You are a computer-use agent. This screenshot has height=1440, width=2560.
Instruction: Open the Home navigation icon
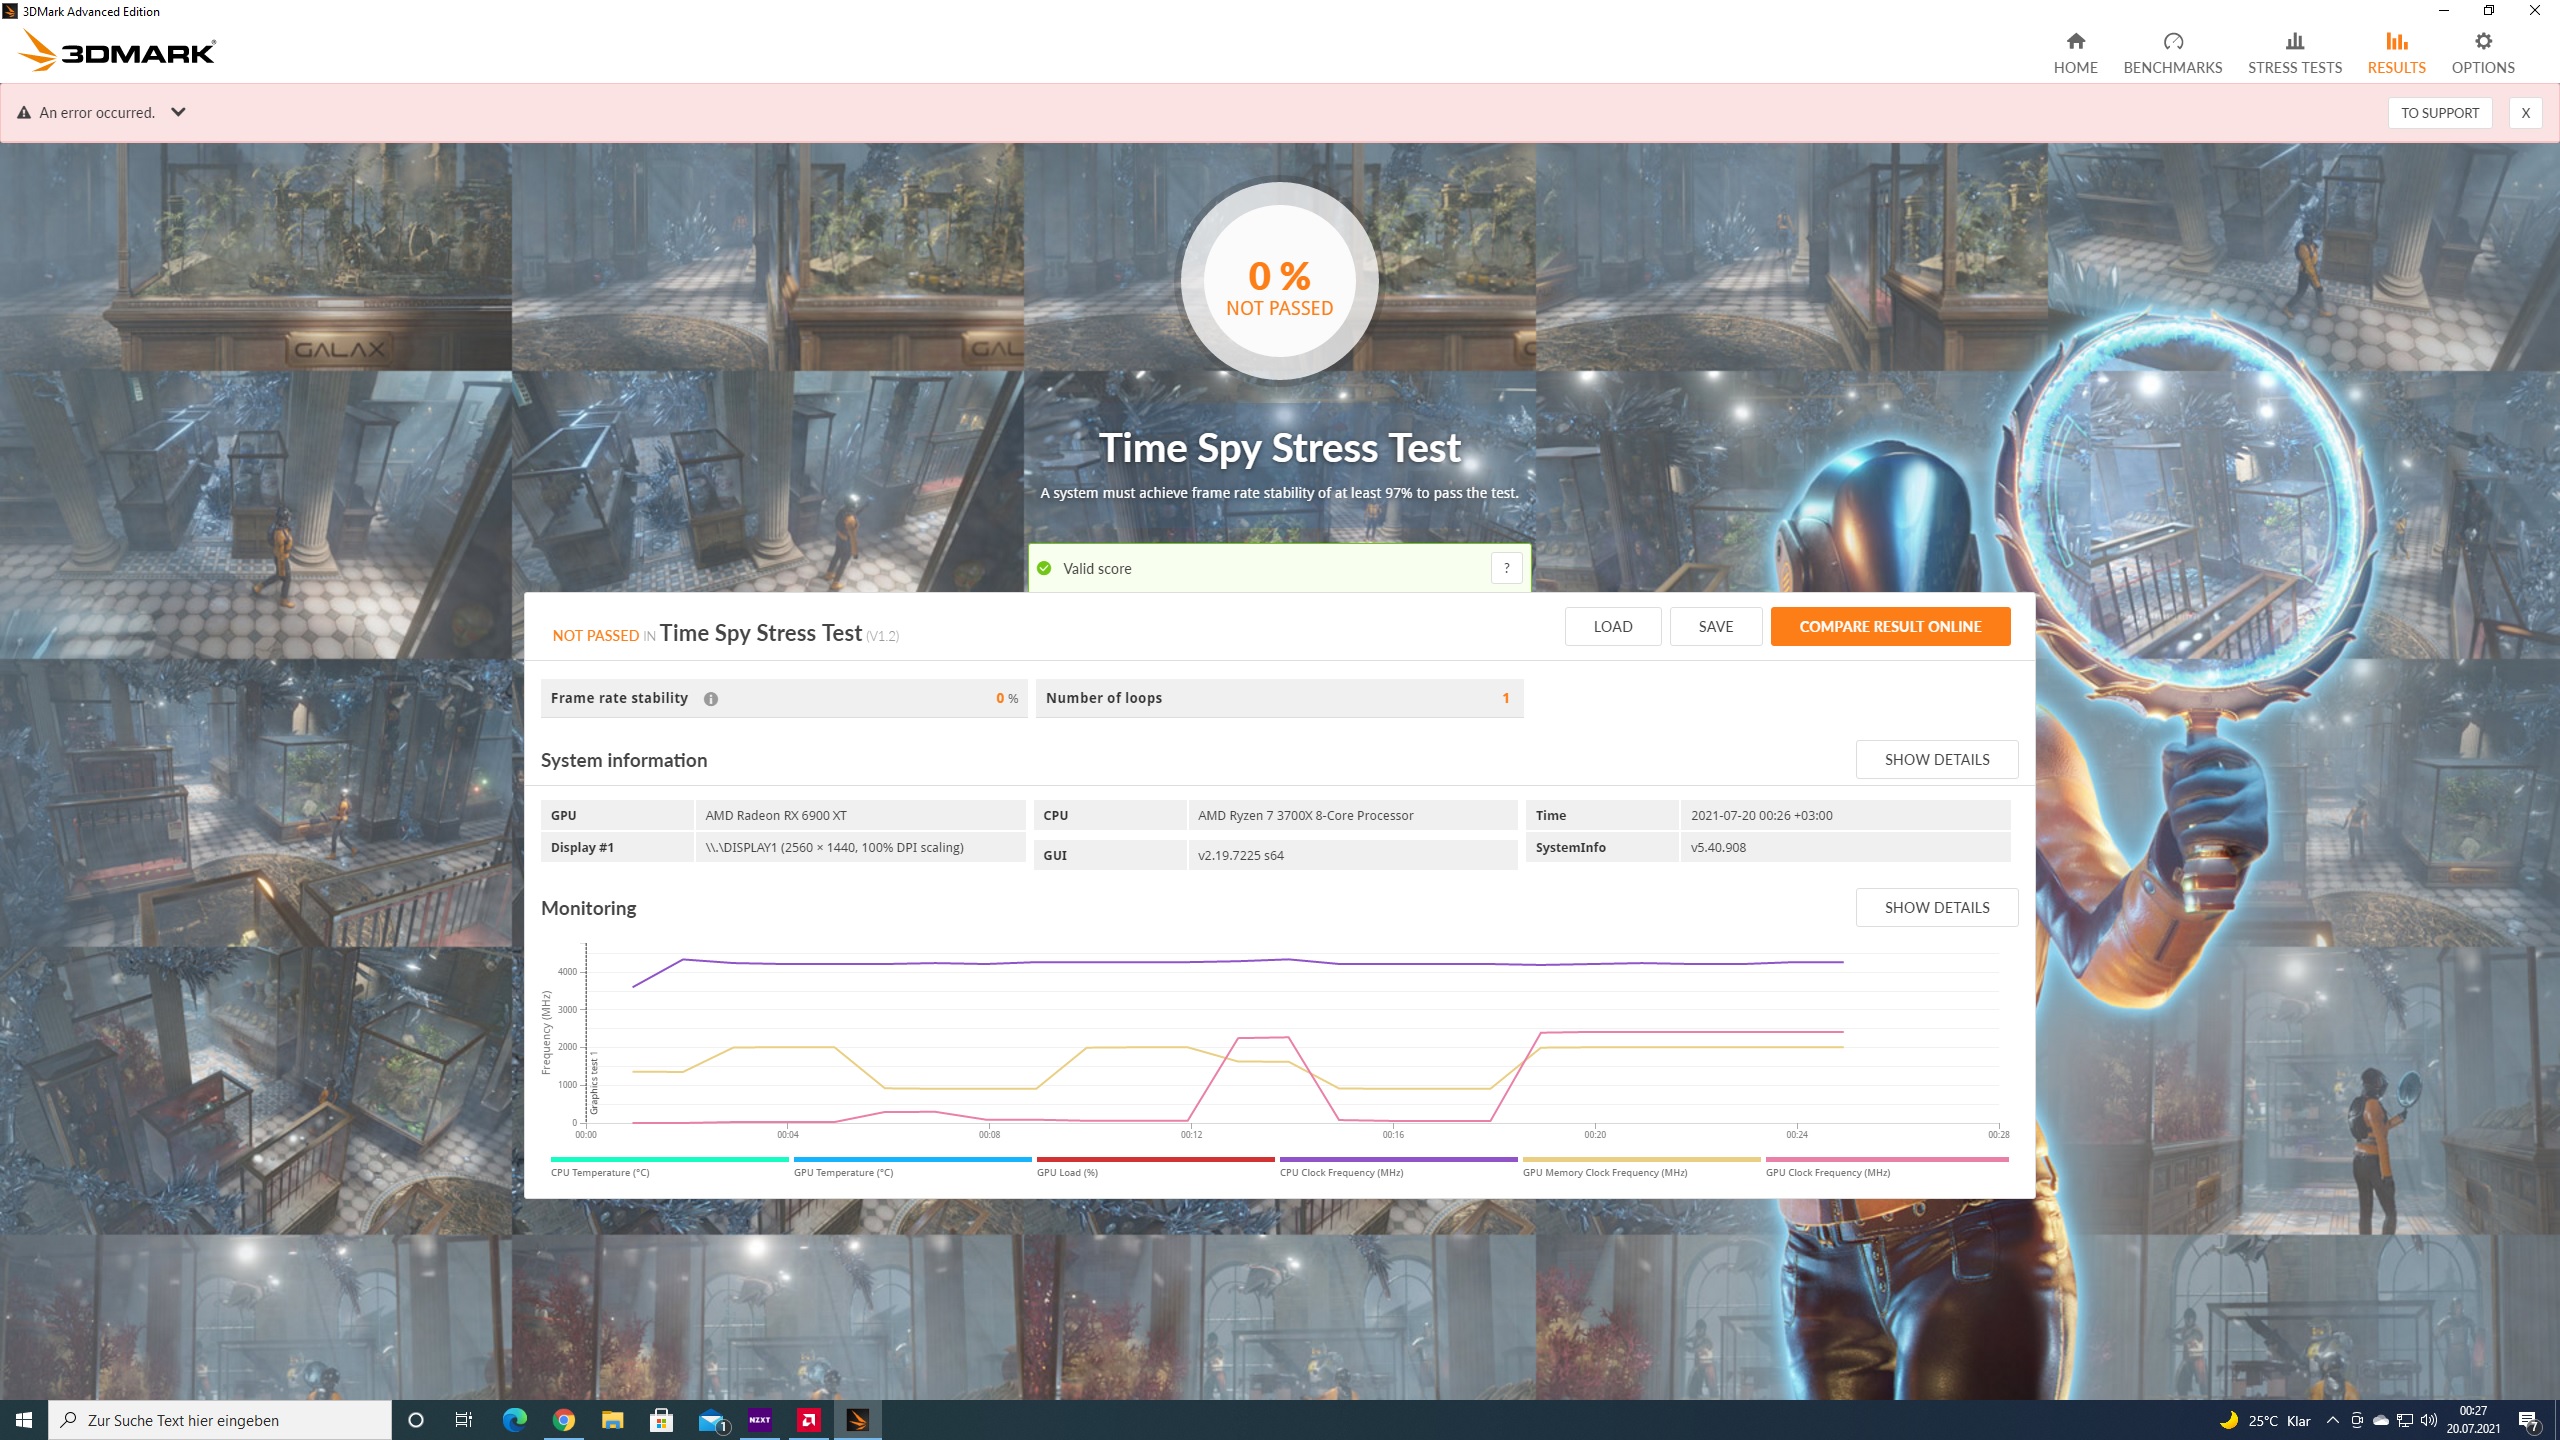click(2075, 41)
